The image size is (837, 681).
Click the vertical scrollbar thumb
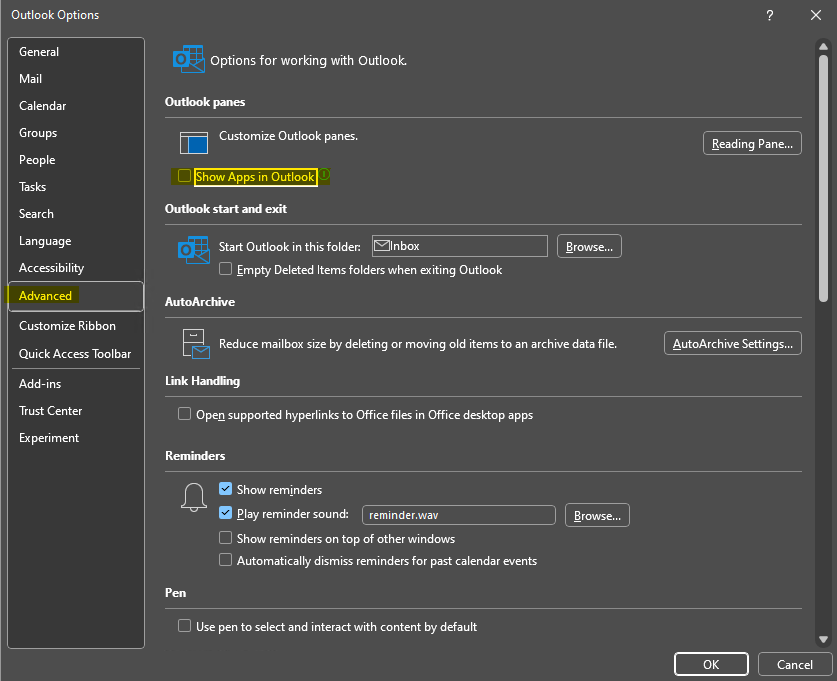pos(823,178)
